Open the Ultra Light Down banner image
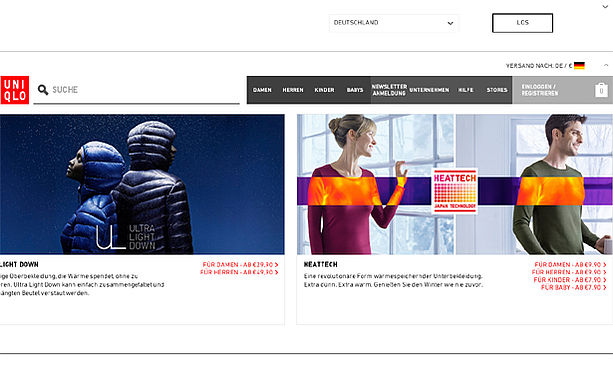 pos(142,185)
